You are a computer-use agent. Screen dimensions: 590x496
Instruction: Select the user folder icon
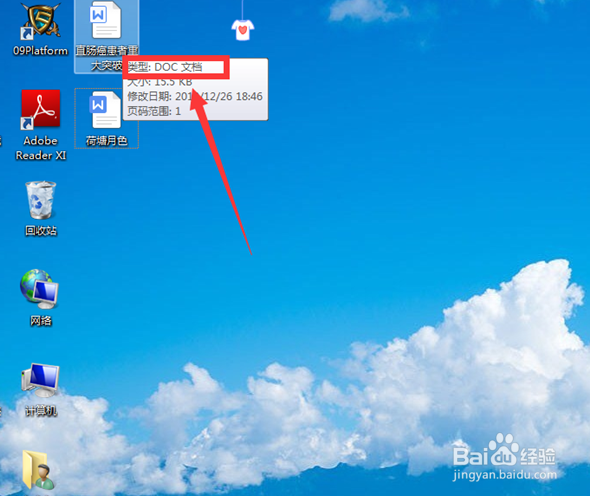click(x=38, y=470)
